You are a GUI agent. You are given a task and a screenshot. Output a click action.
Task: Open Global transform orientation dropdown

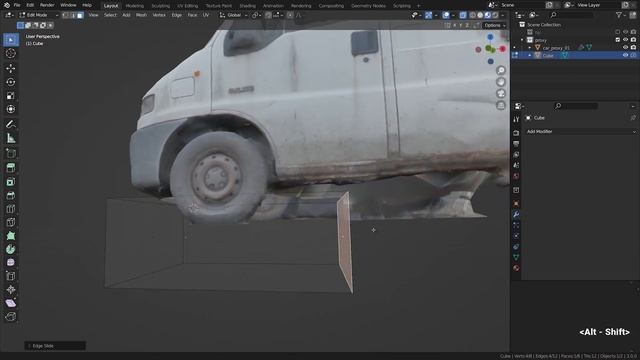(x=233, y=15)
